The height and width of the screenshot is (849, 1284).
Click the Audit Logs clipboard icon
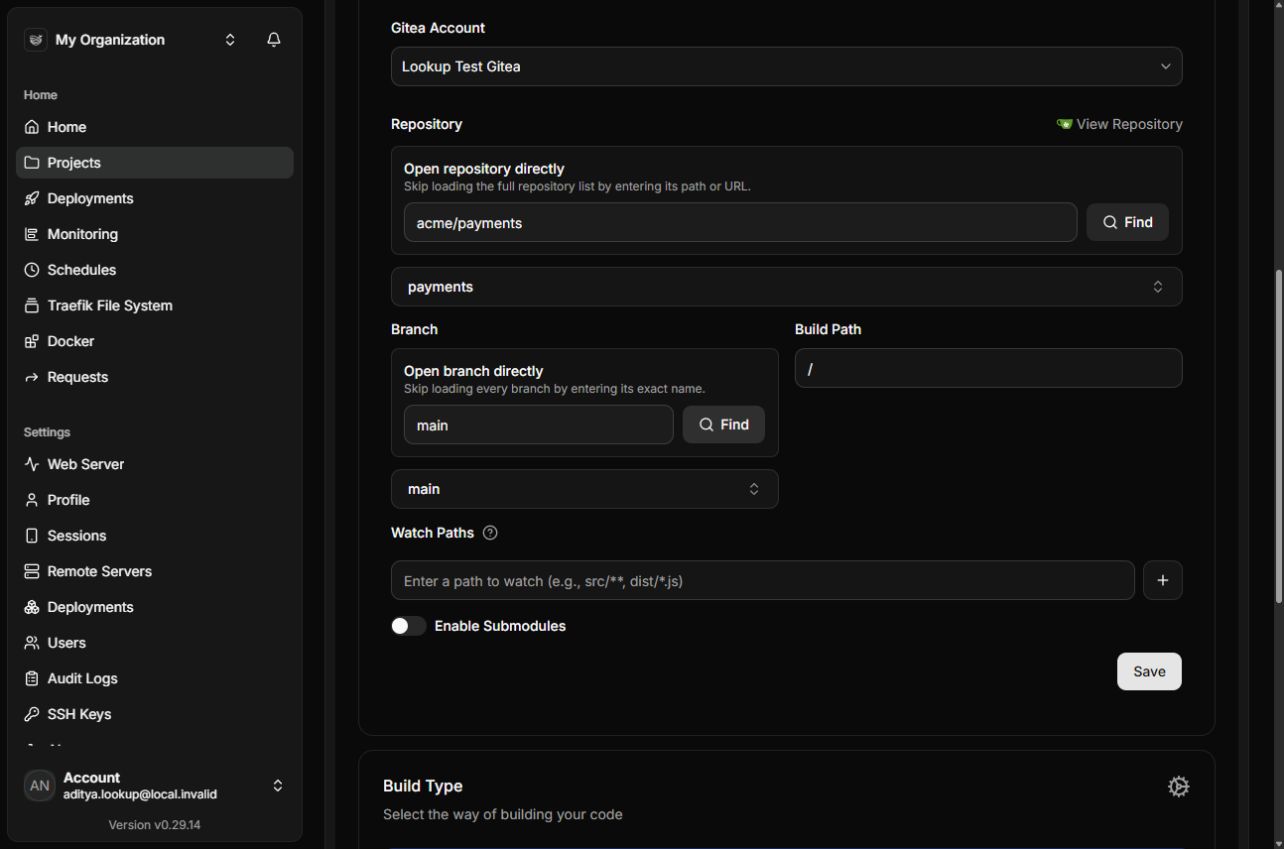[x=32, y=678]
